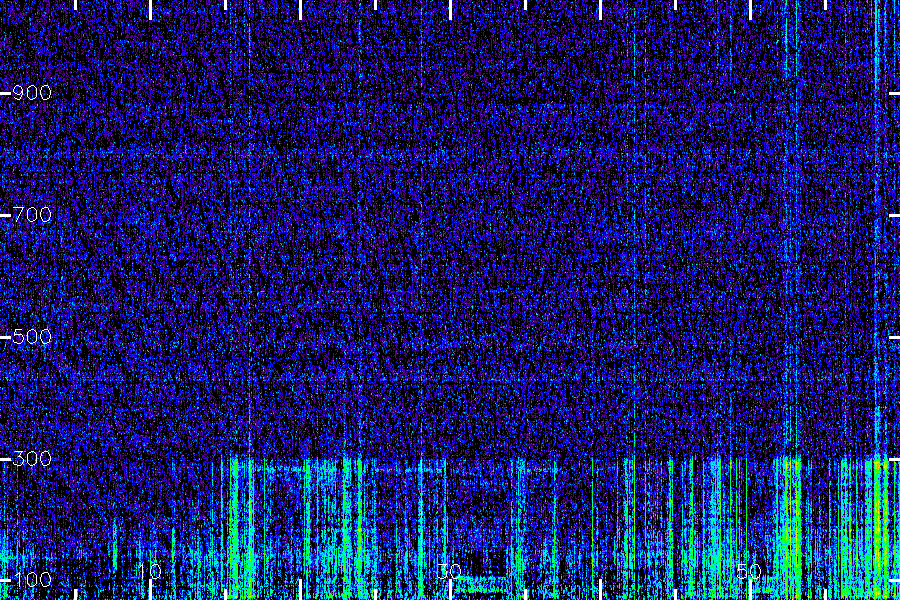This screenshot has width=900, height=600.
Task: Click the 100 frequency axis label
Action: (32, 580)
